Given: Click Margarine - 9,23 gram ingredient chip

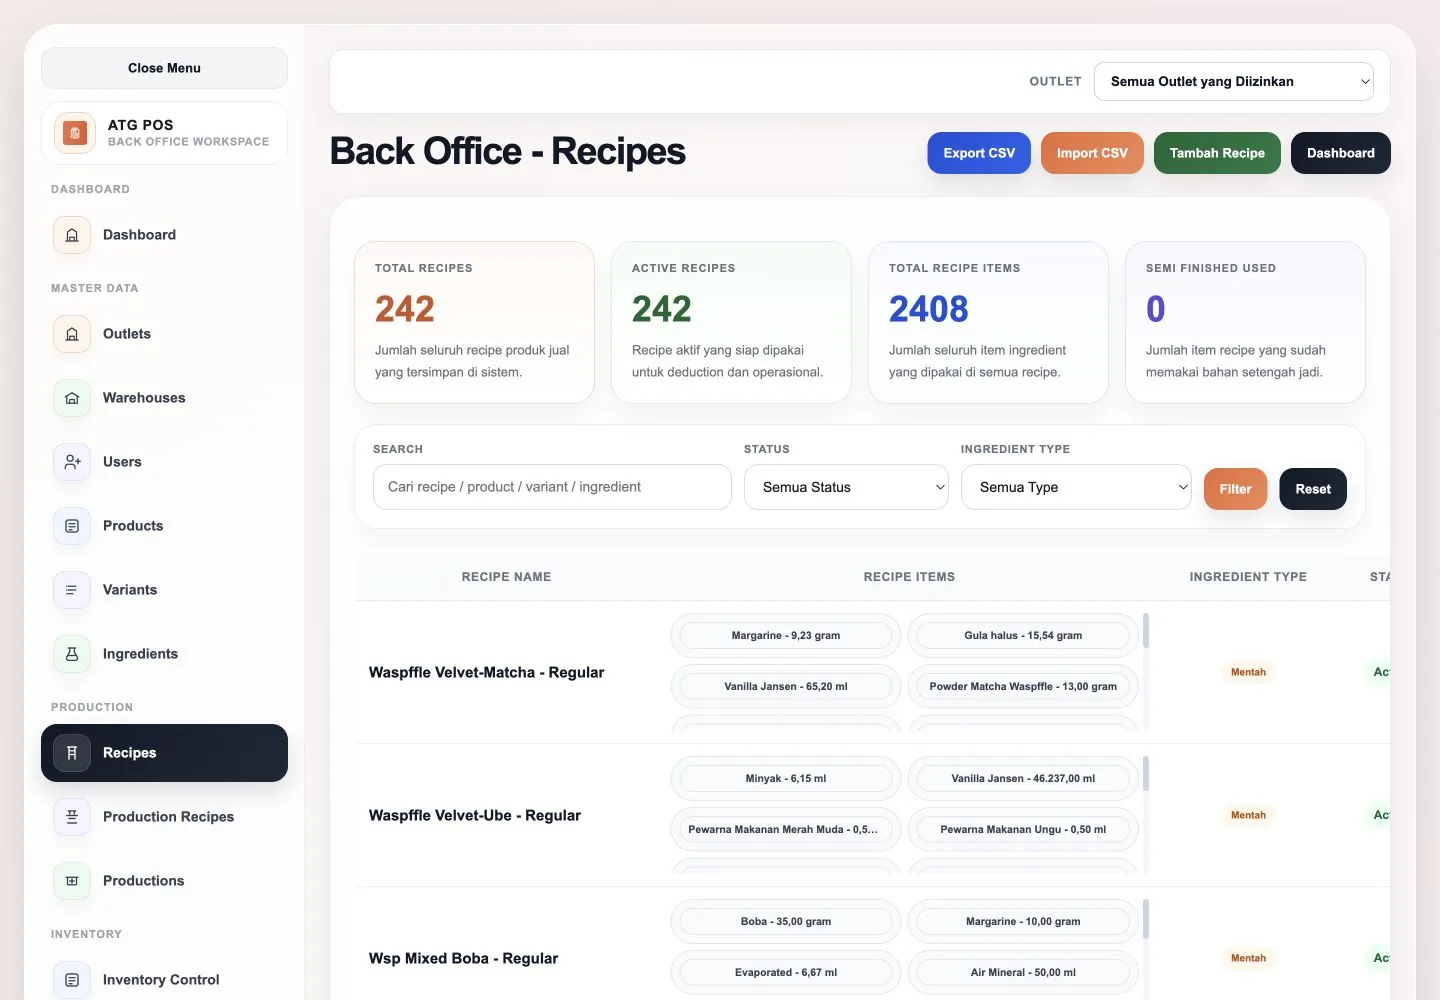Looking at the screenshot, I should pyautogui.click(x=786, y=635).
